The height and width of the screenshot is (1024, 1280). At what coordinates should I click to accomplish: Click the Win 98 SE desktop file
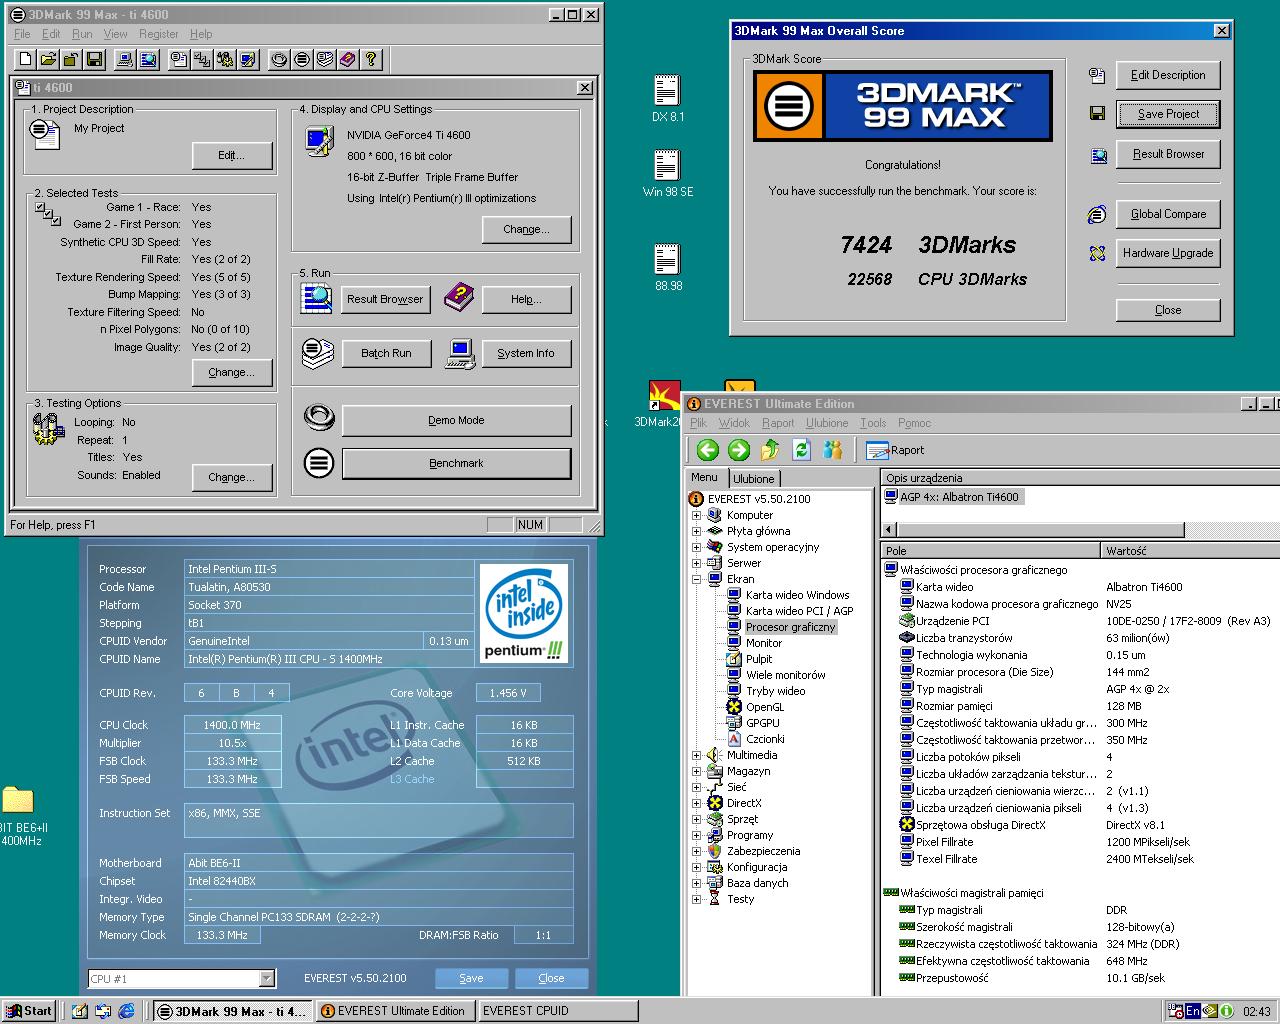pyautogui.click(x=667, y=173)
